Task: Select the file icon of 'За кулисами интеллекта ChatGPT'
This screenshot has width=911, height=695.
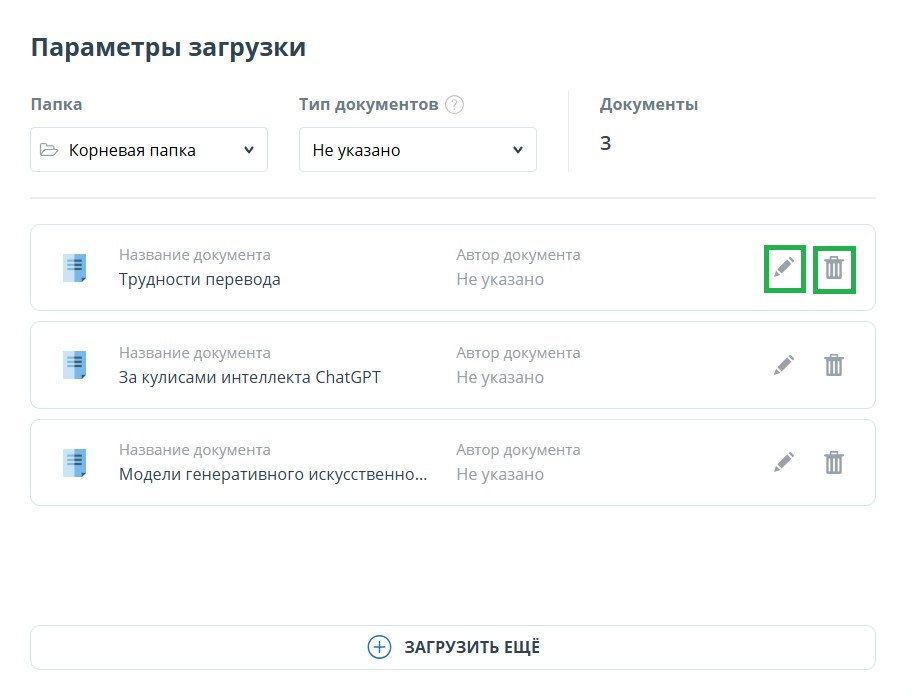Action: tap(75, 365)
